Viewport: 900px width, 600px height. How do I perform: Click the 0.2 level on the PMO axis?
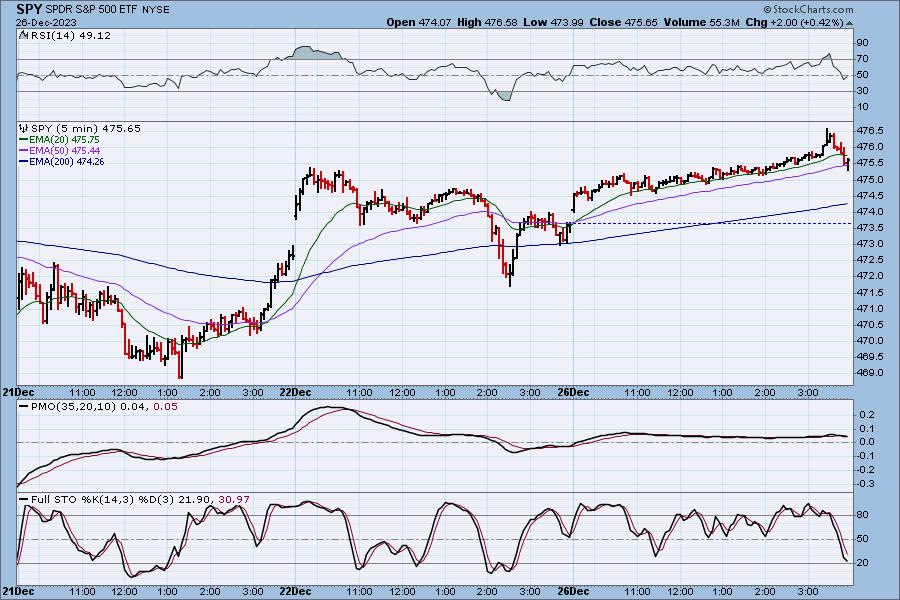[867, 415]
